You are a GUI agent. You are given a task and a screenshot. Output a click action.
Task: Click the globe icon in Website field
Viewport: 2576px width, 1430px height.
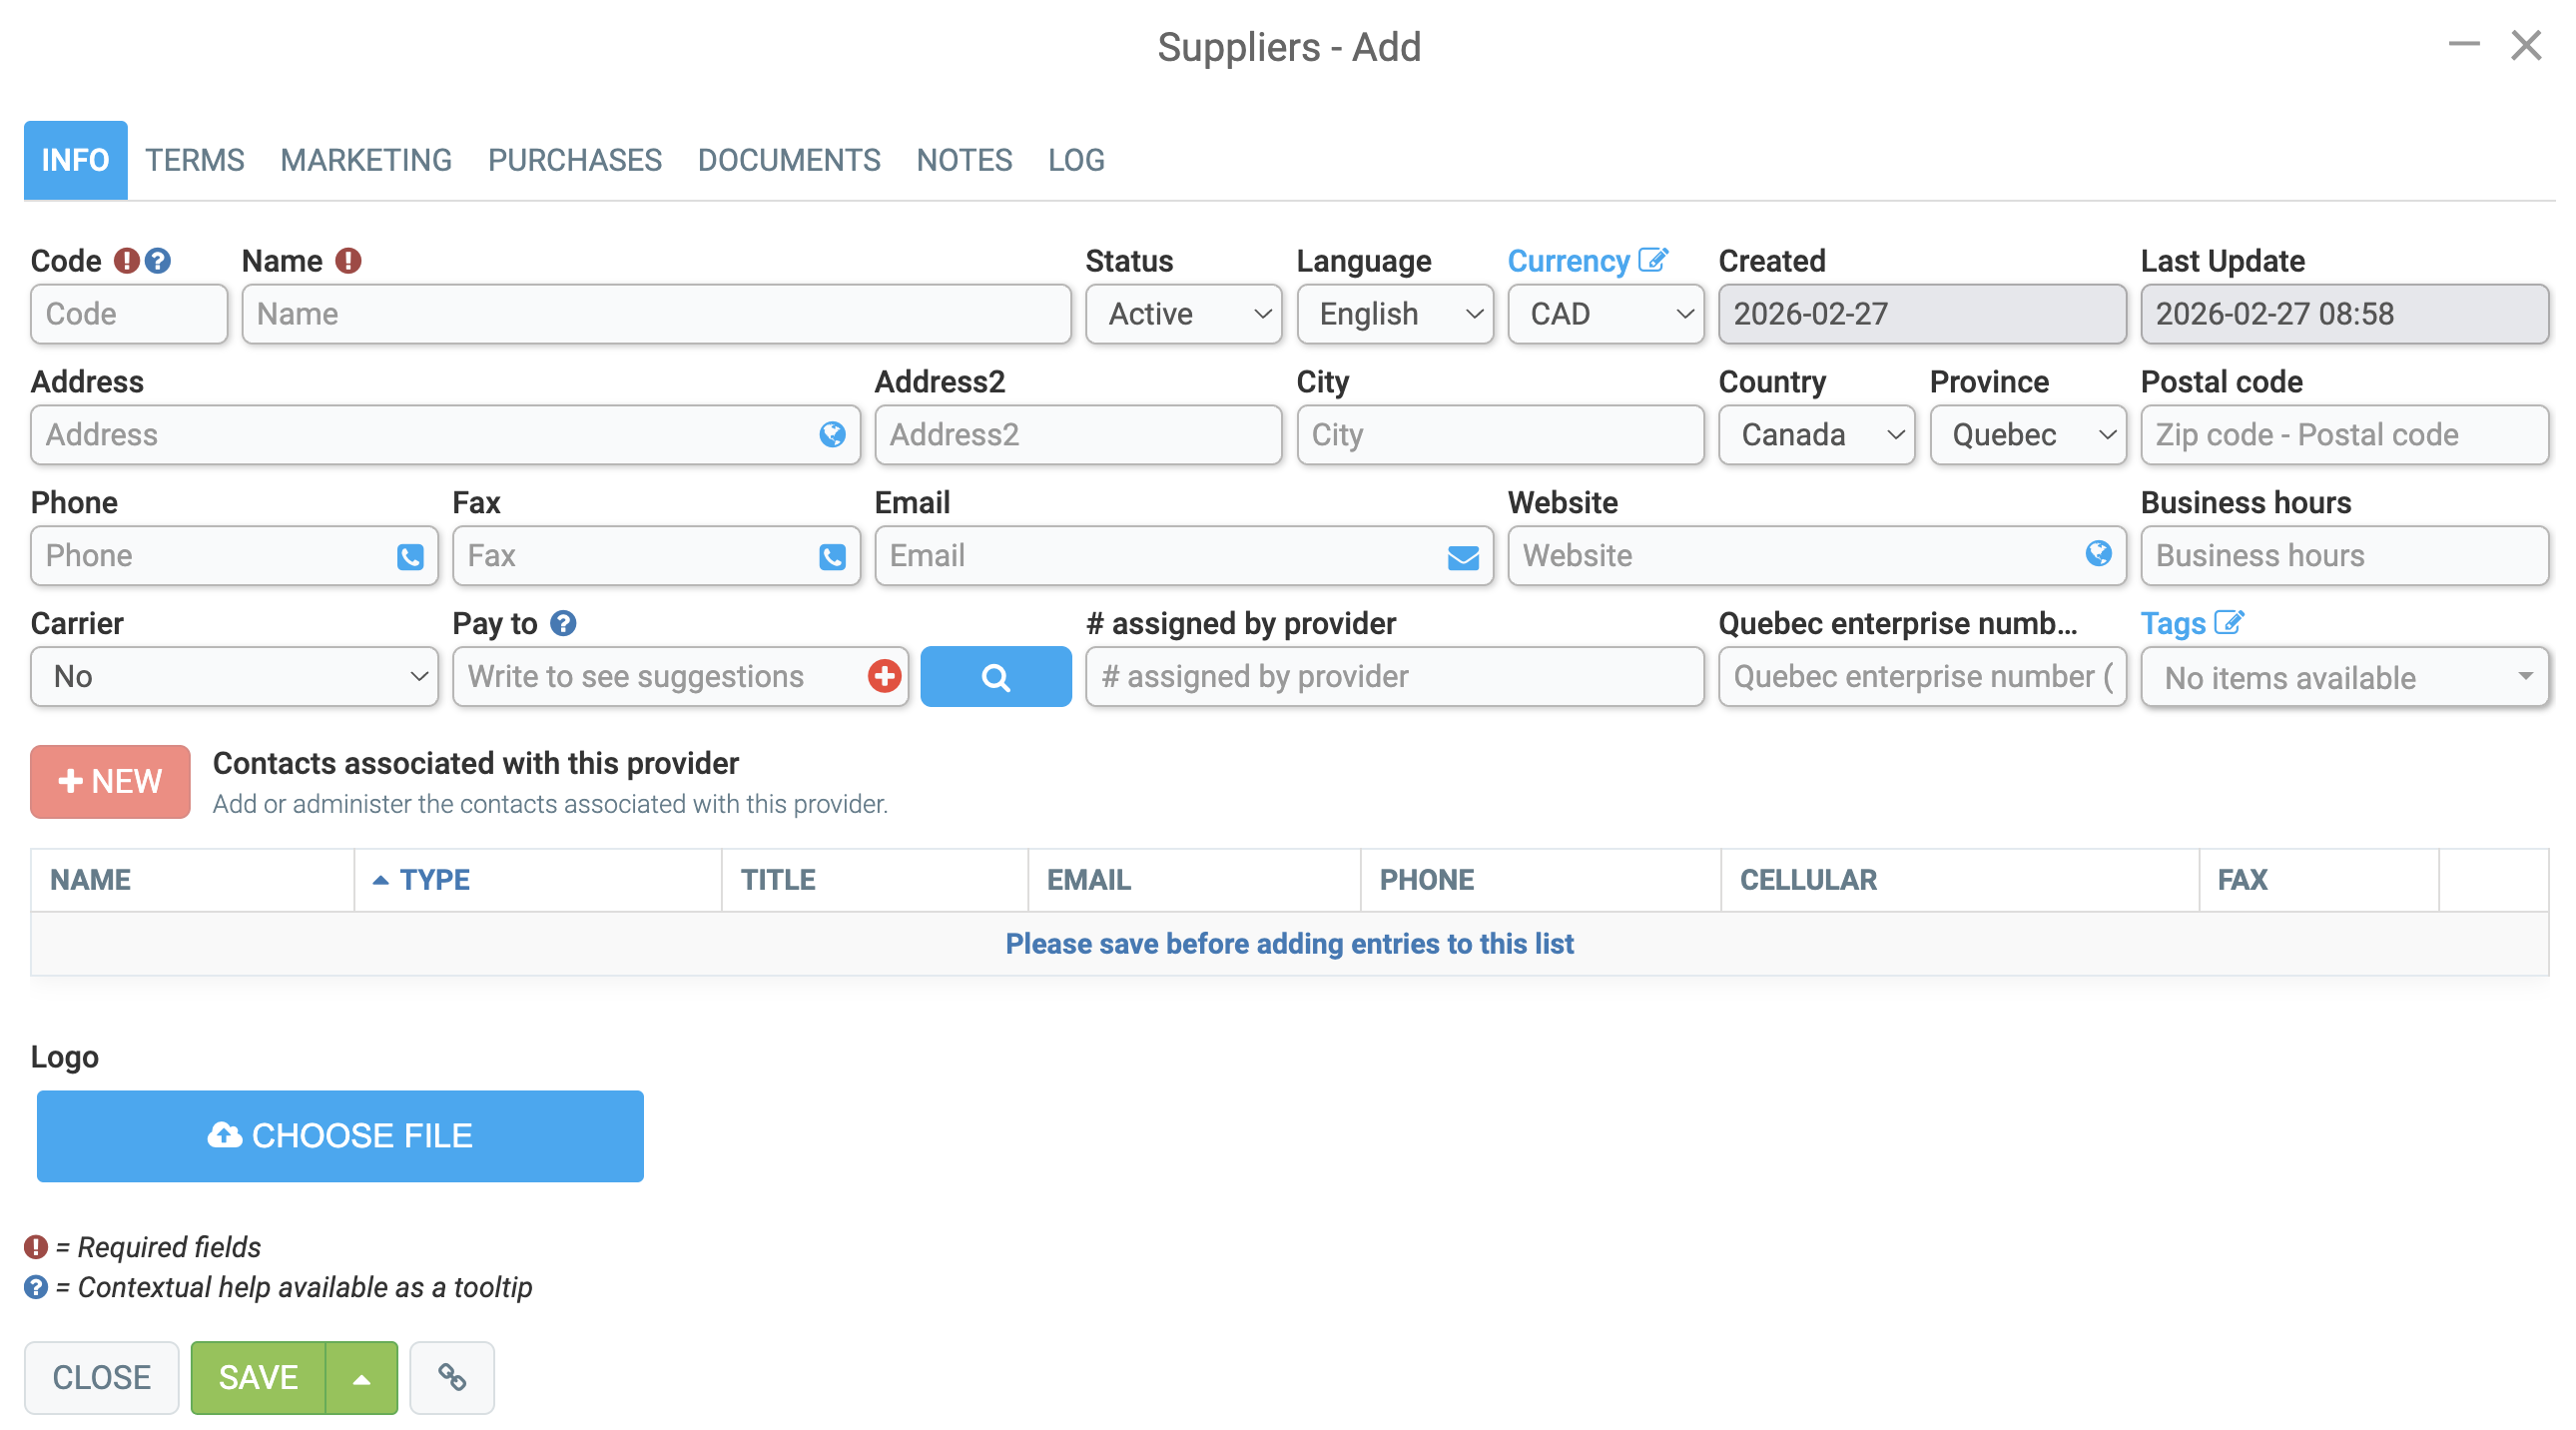(x=2098, y=553)
